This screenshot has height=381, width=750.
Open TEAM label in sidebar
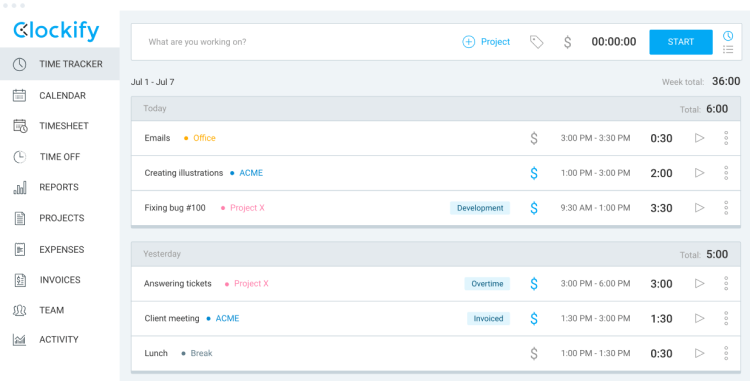coord(52,310)
